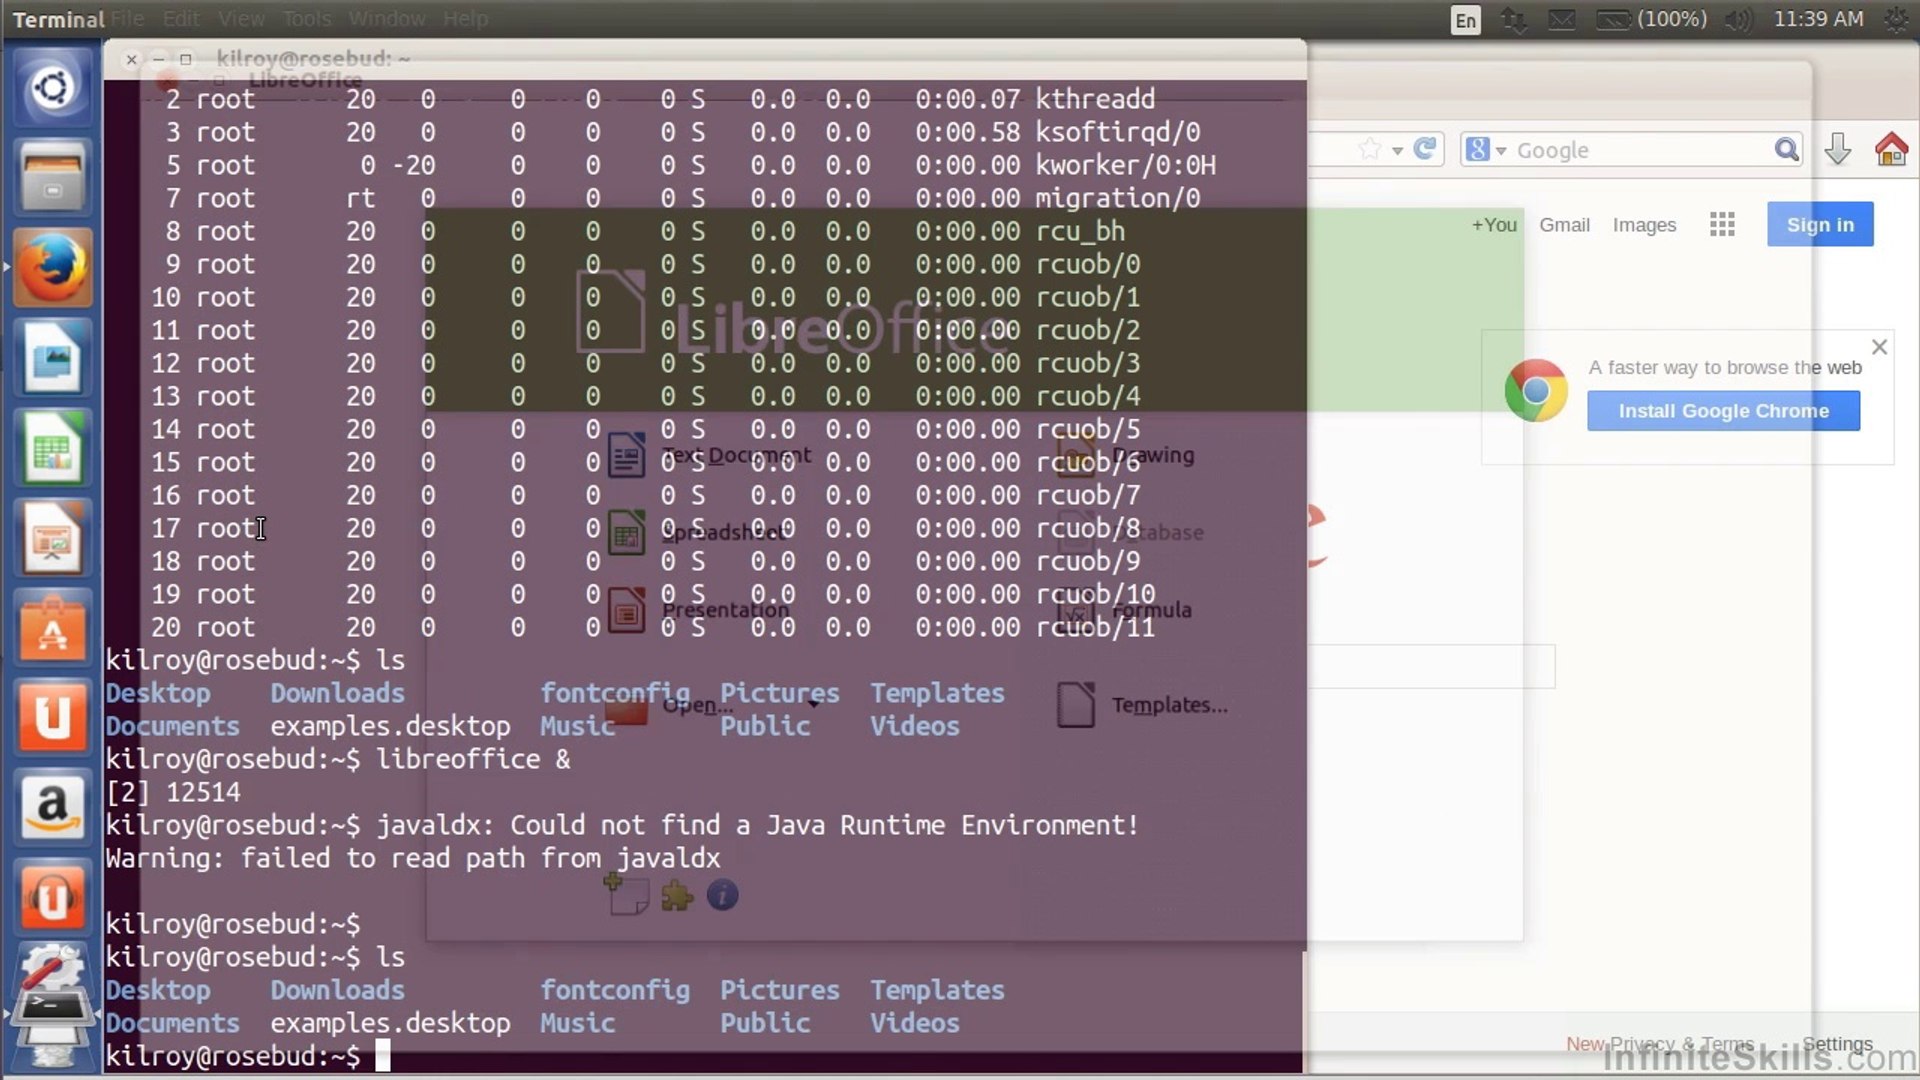Go to Firefox home page icon
The image size is (1920, 1080).
tap(1891, 150)
